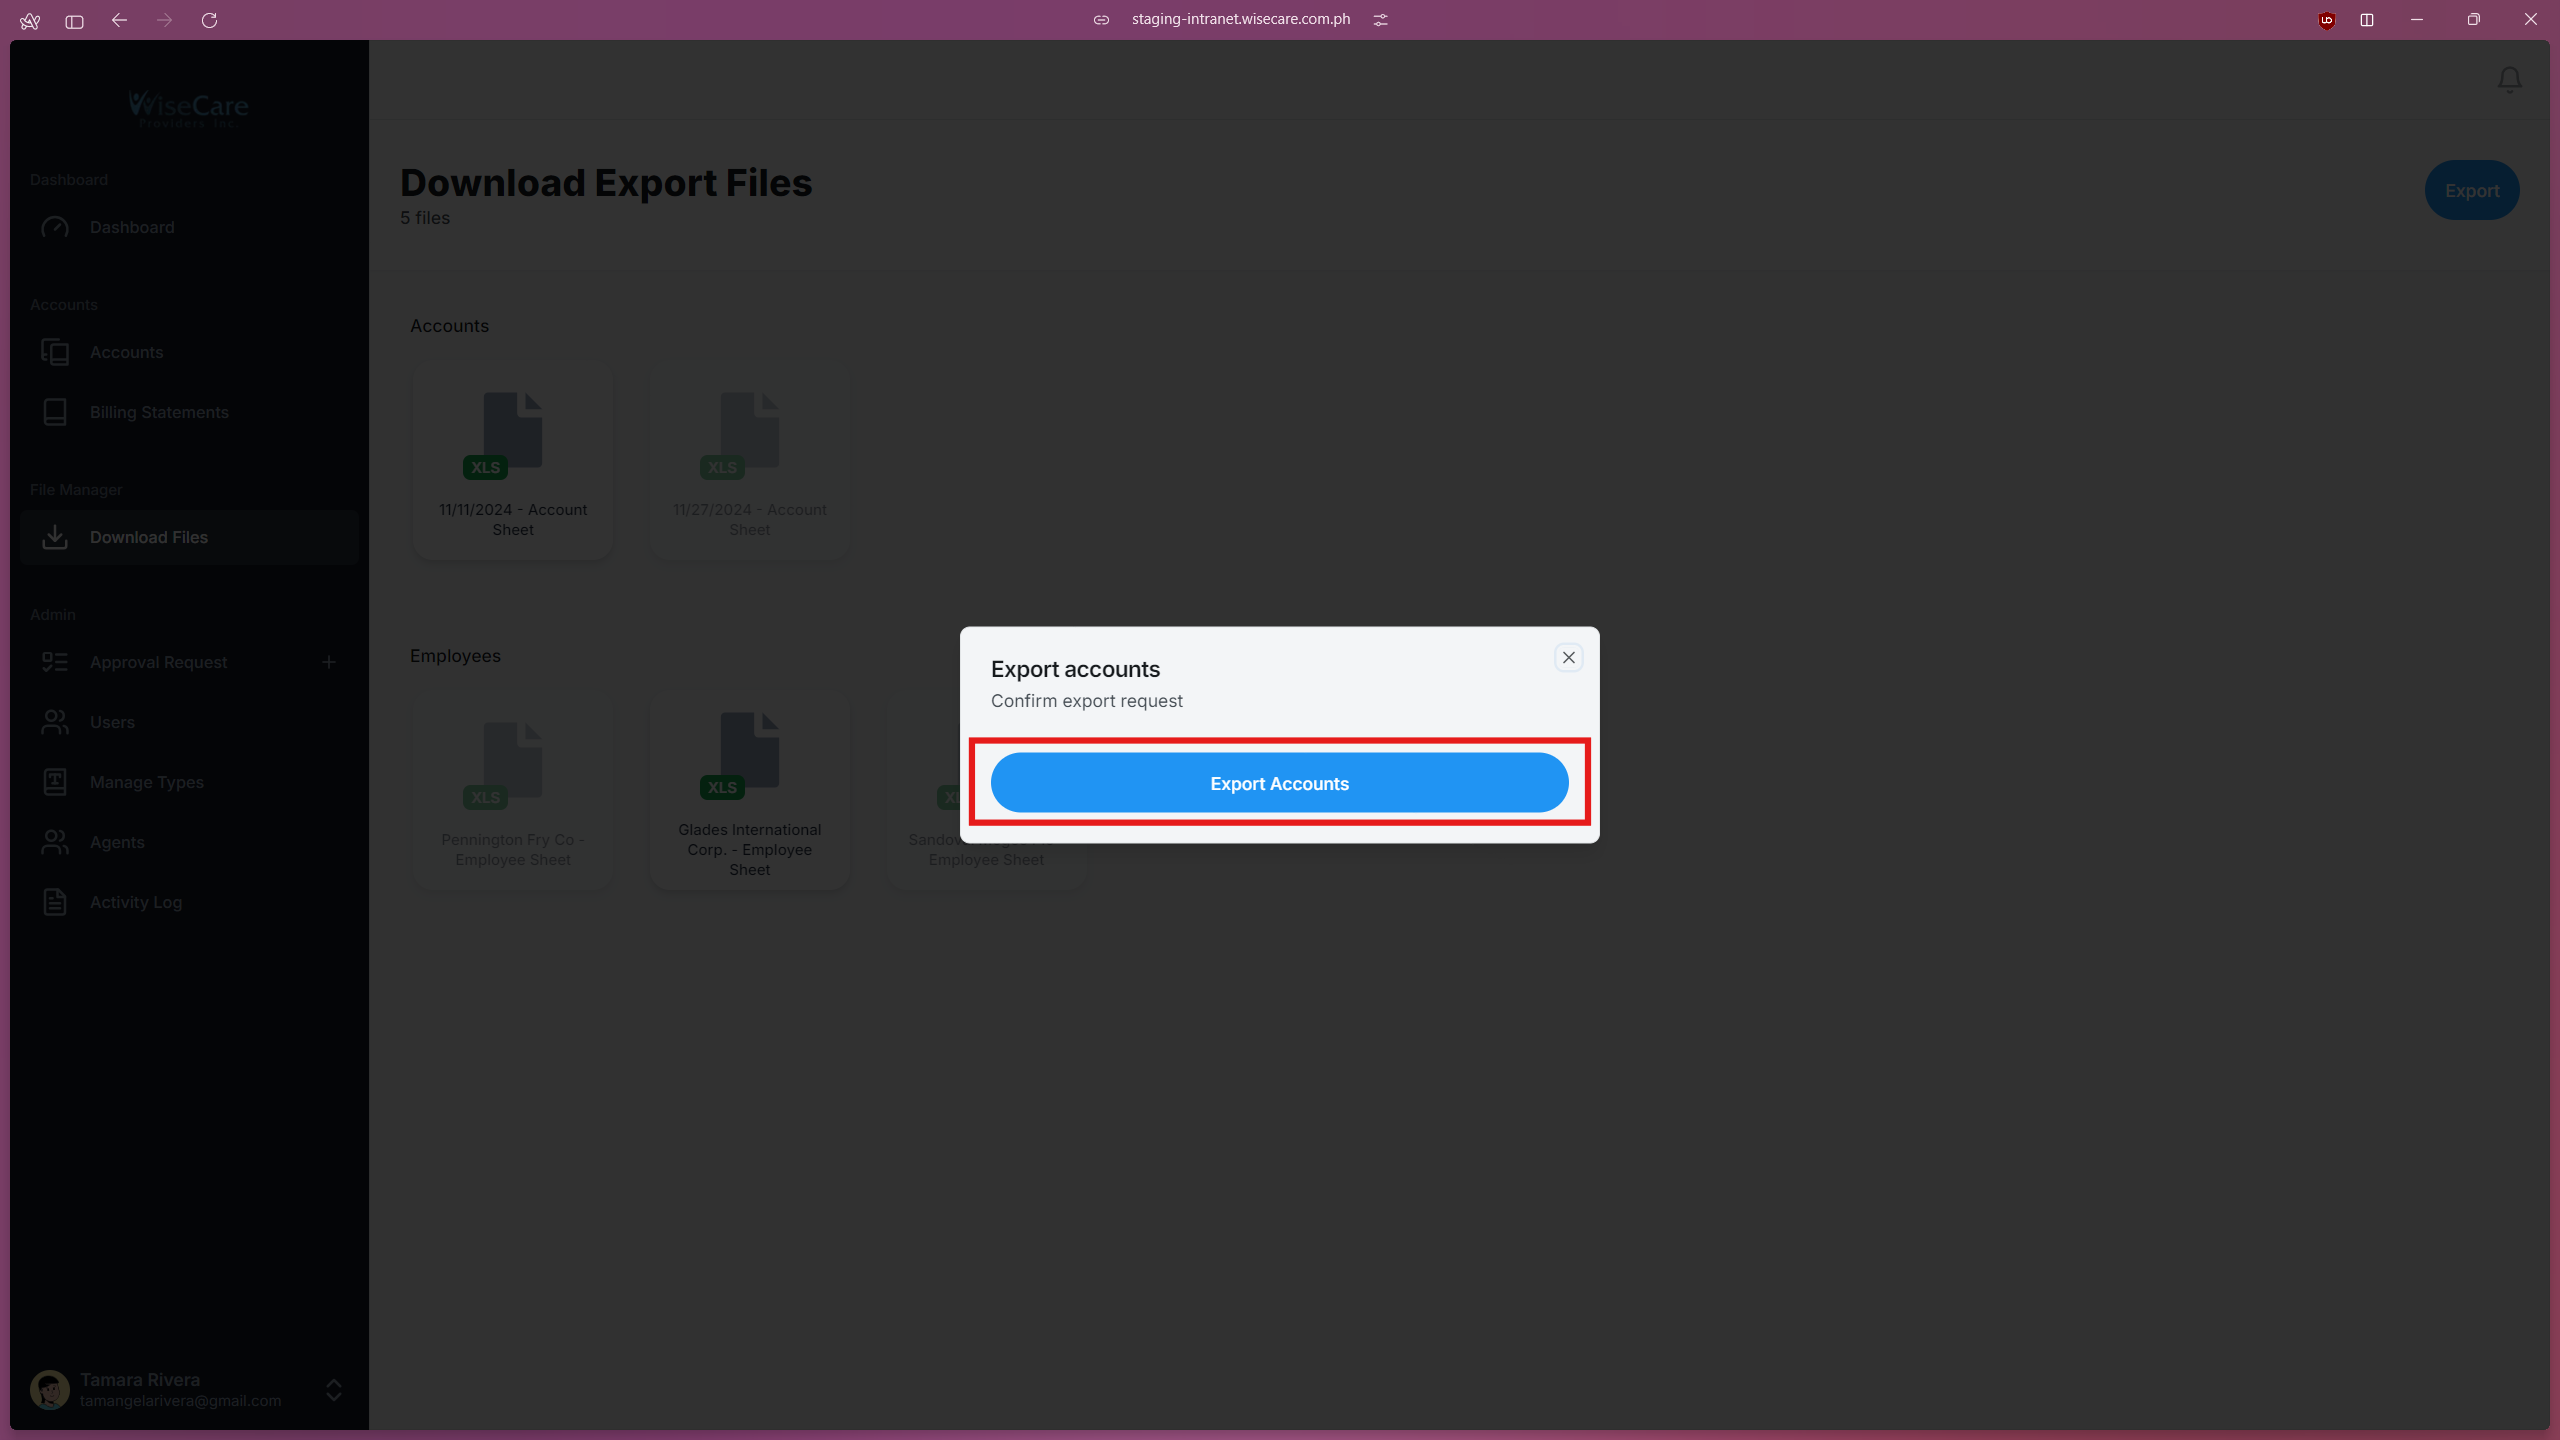Viewport: 2560px width, 1440px height.
Task: Open the Approval Request menu entry
Action: (x=157, y=661)
